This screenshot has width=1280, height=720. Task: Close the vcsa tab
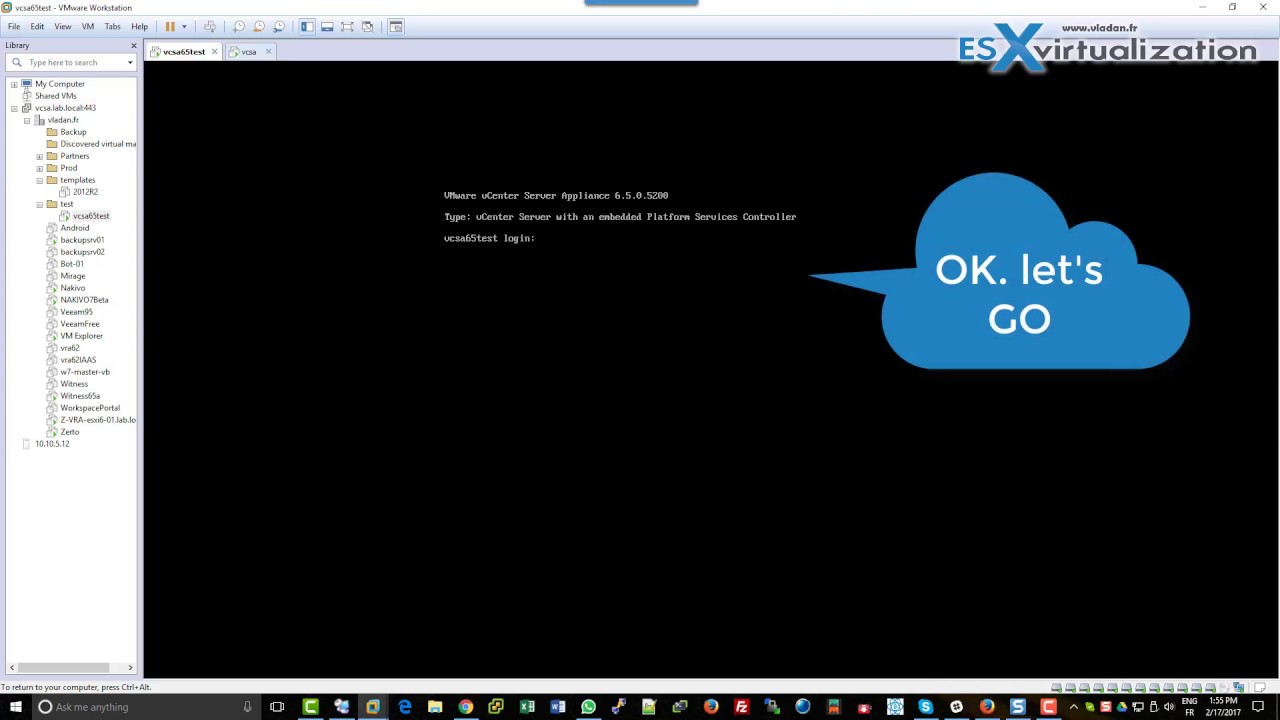point(269,52)
